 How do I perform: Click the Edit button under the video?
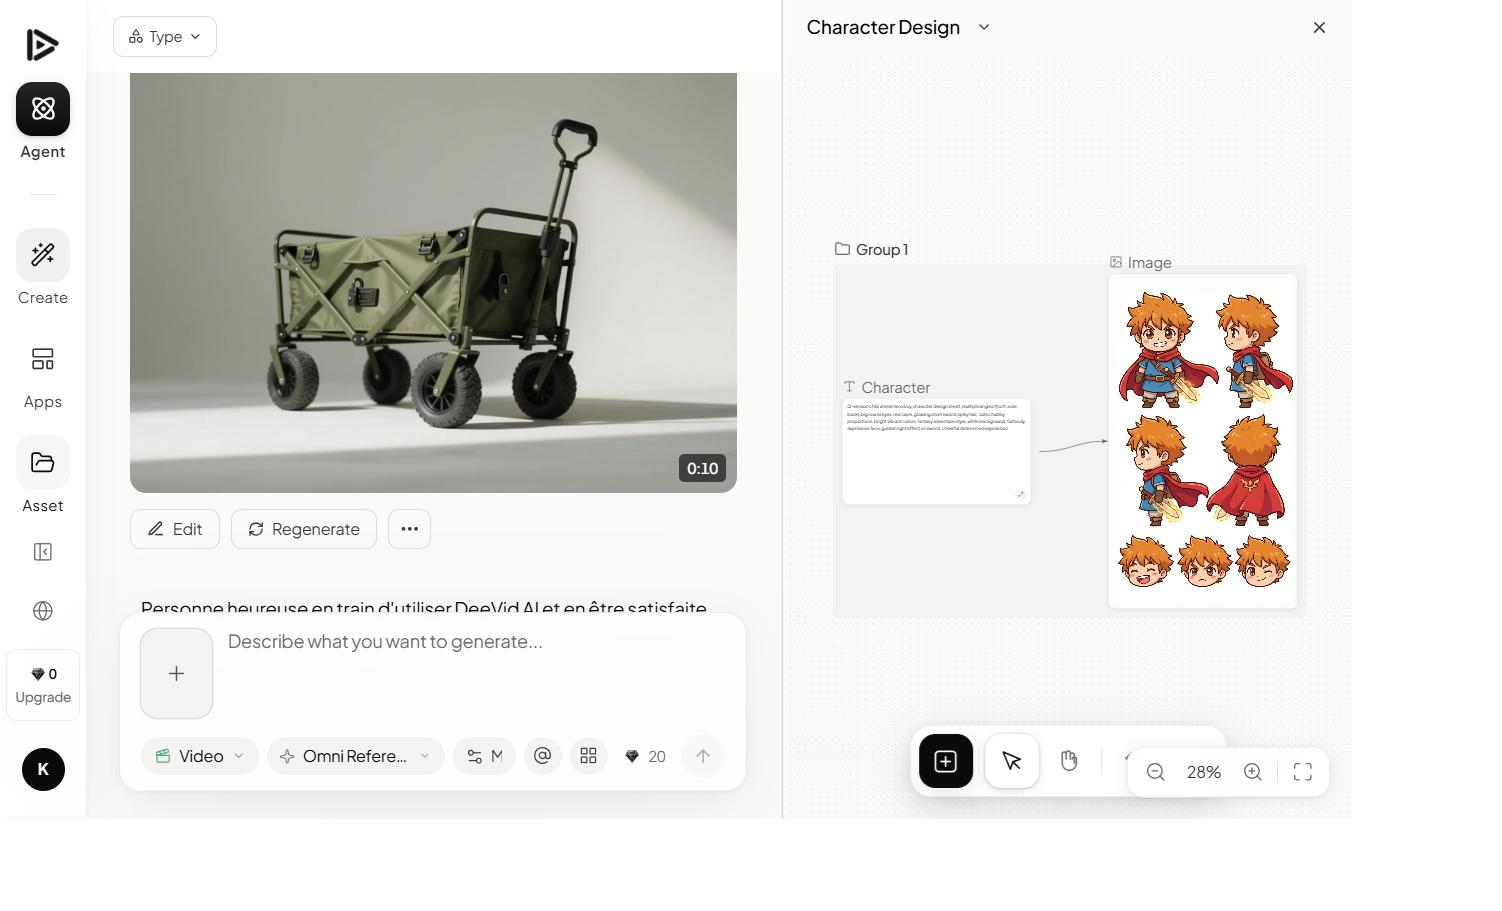pyautogui.click(x=174, y=529)
